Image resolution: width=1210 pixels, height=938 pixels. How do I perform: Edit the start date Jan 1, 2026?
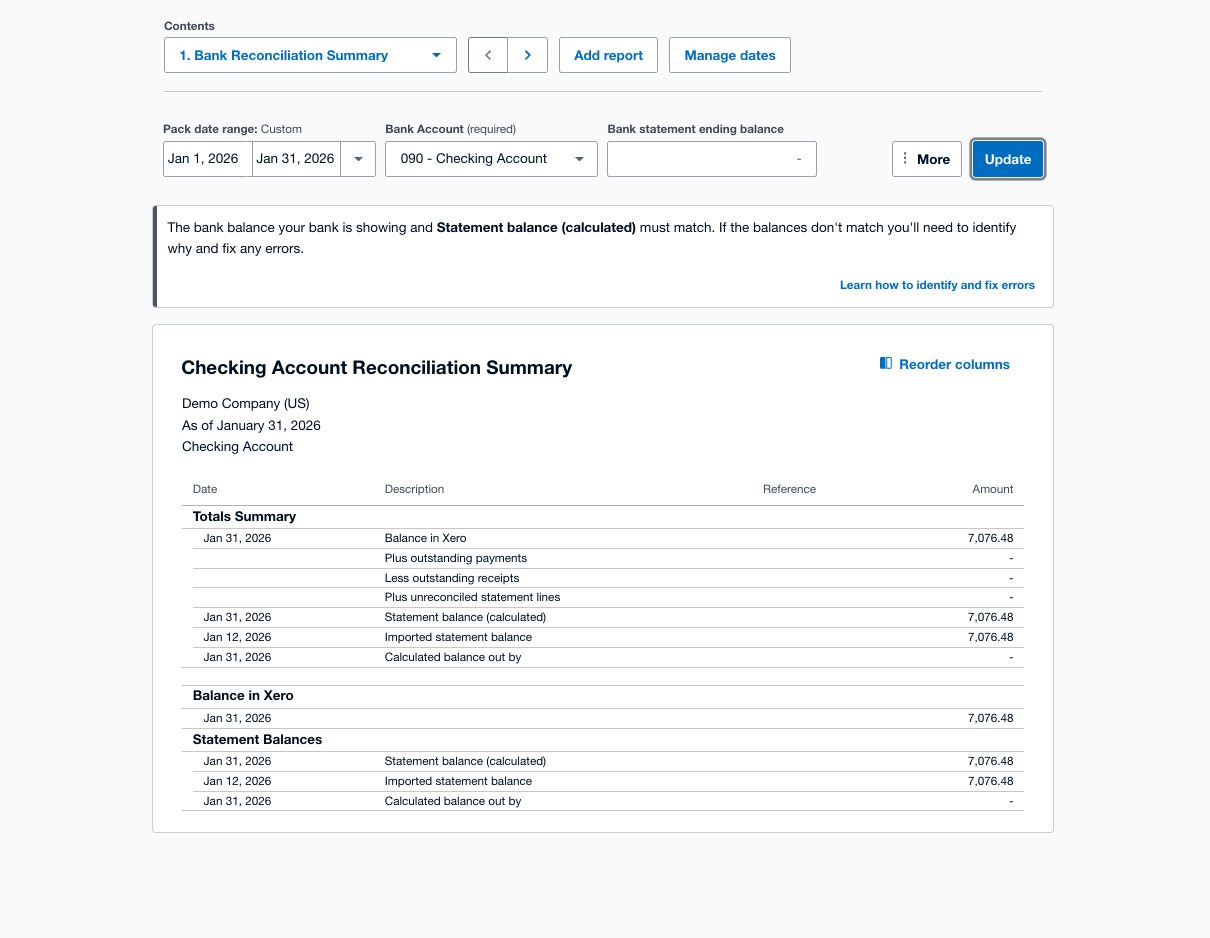click(x=208, y=159)
